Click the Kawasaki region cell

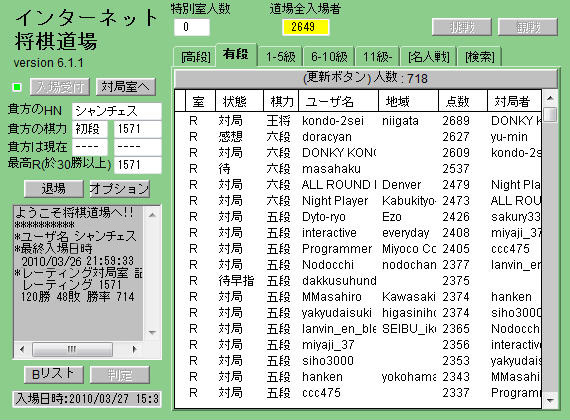coord(409,297)
